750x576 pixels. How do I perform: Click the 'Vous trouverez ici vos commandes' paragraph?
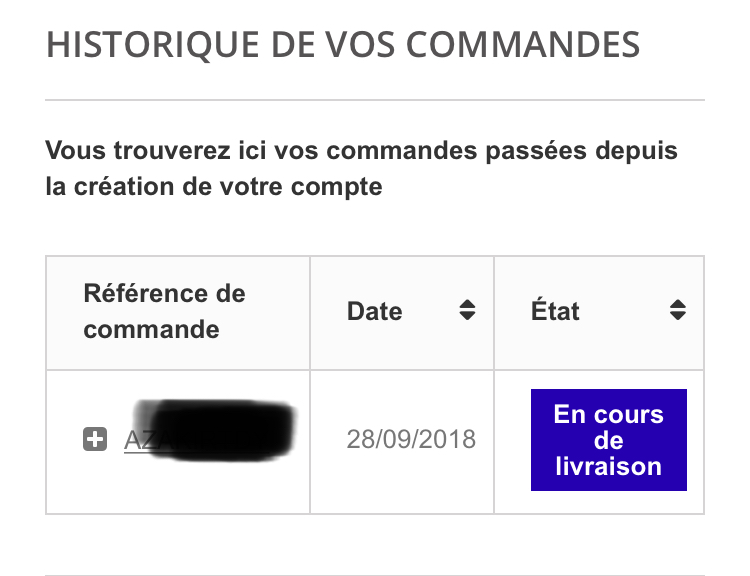pyautogui.click(x=361, y=168)
